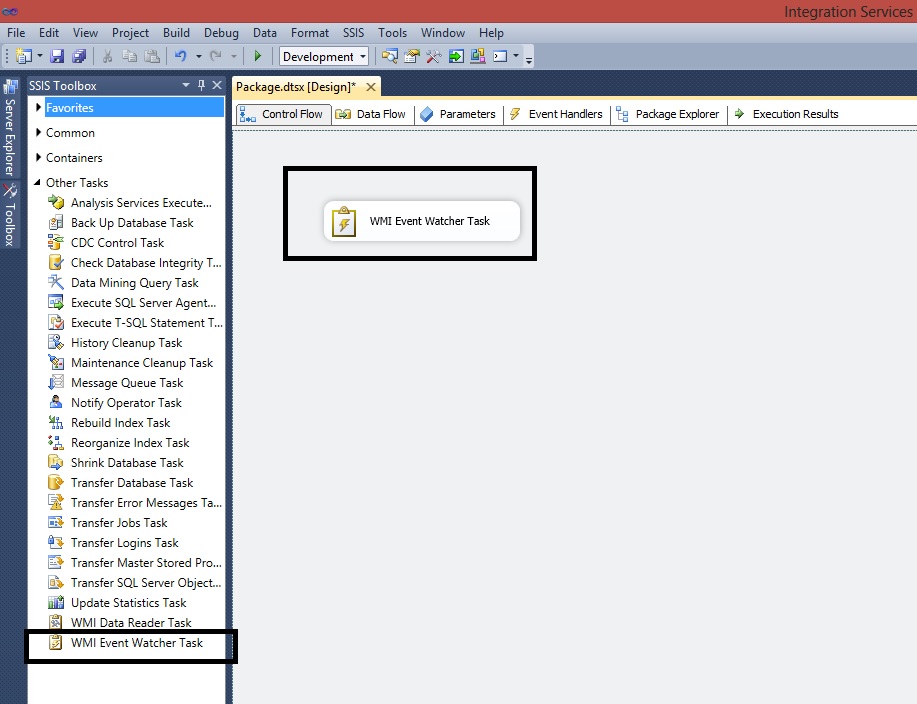Viewport: 917px width, 704px height.
Task: Close the SSIS Toolbox panel
Action: 217,85
